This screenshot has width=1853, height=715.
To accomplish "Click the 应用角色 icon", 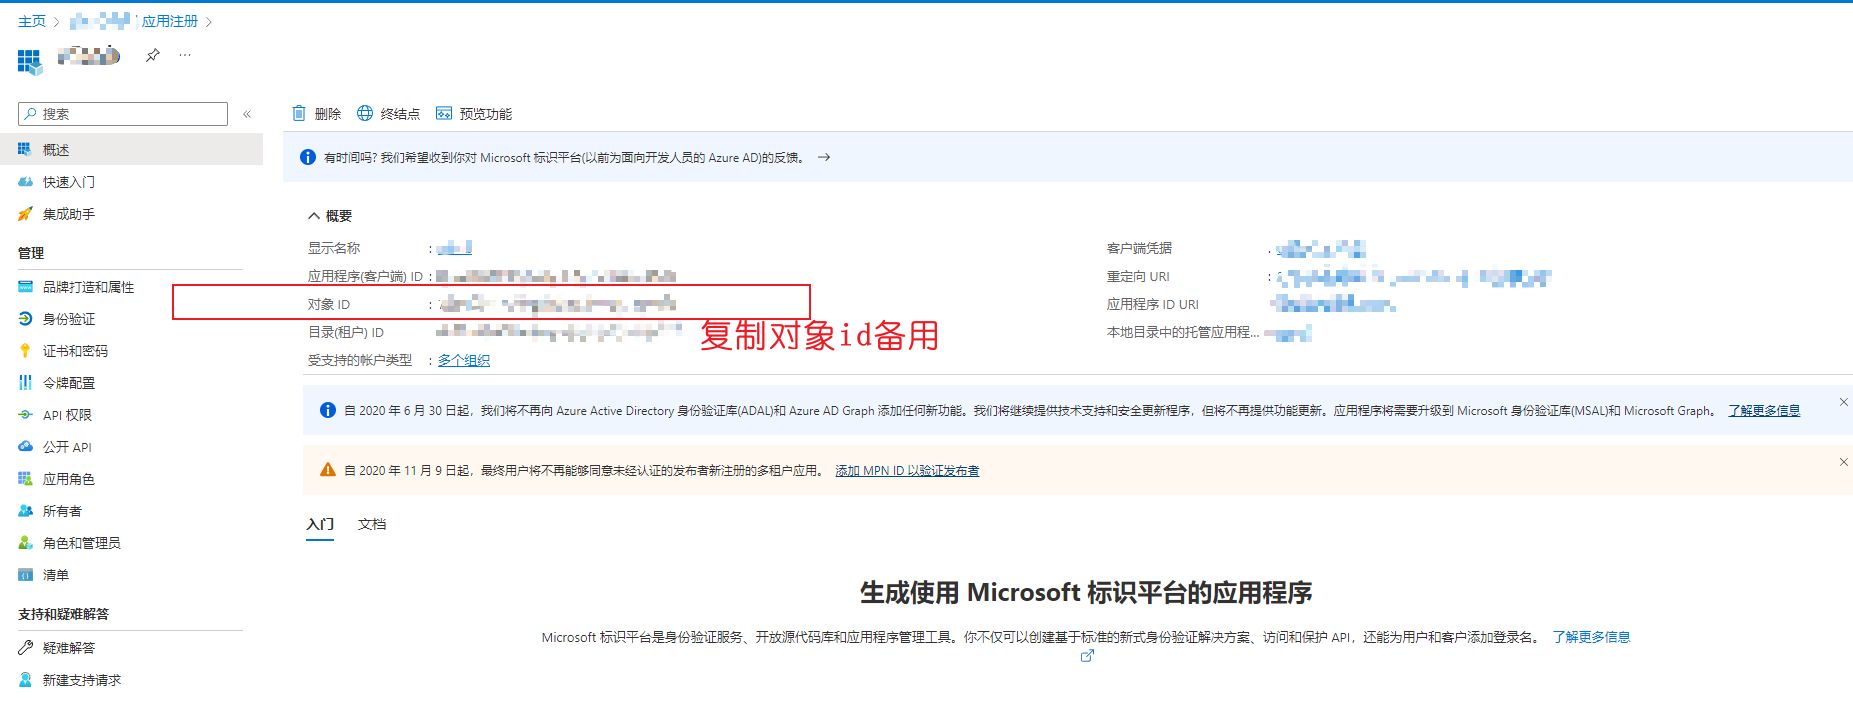I will pos(25,479).
